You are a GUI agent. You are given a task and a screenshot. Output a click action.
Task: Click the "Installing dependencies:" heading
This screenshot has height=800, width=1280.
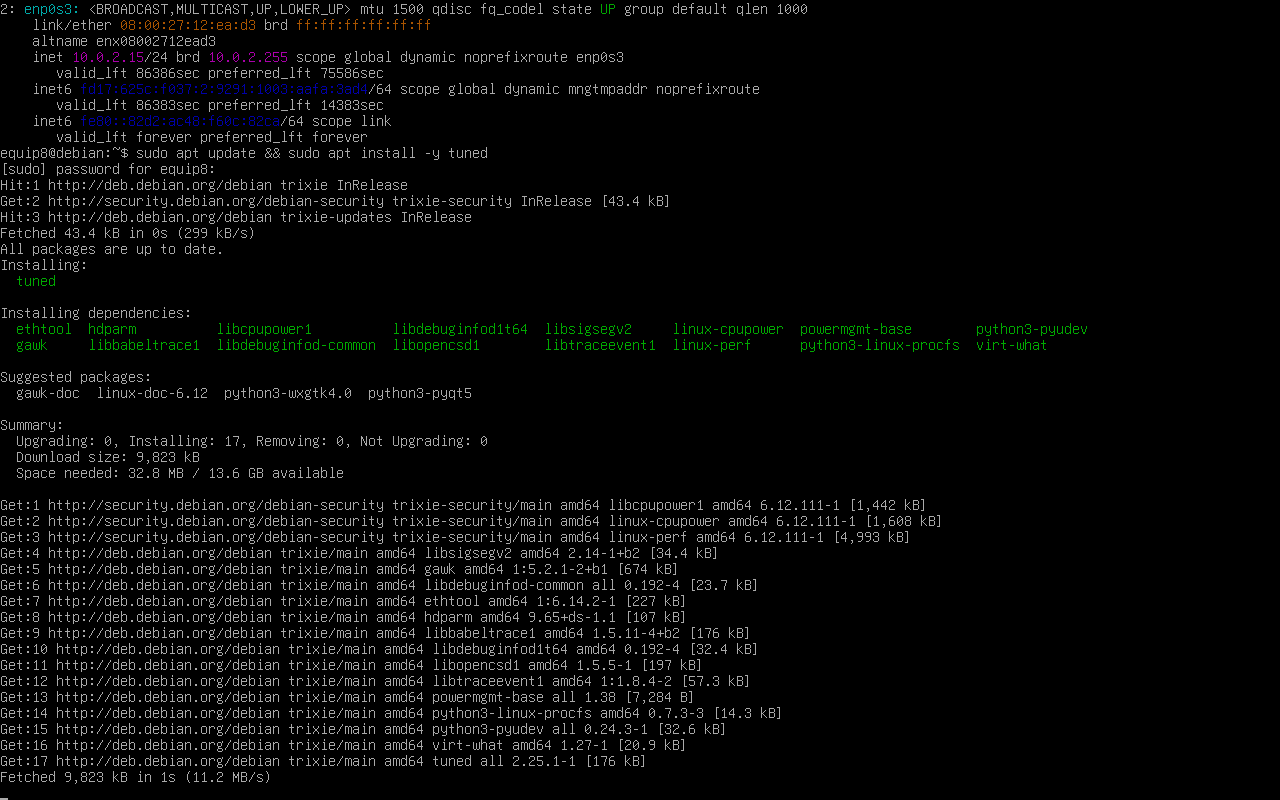click(x=96, y=313)
